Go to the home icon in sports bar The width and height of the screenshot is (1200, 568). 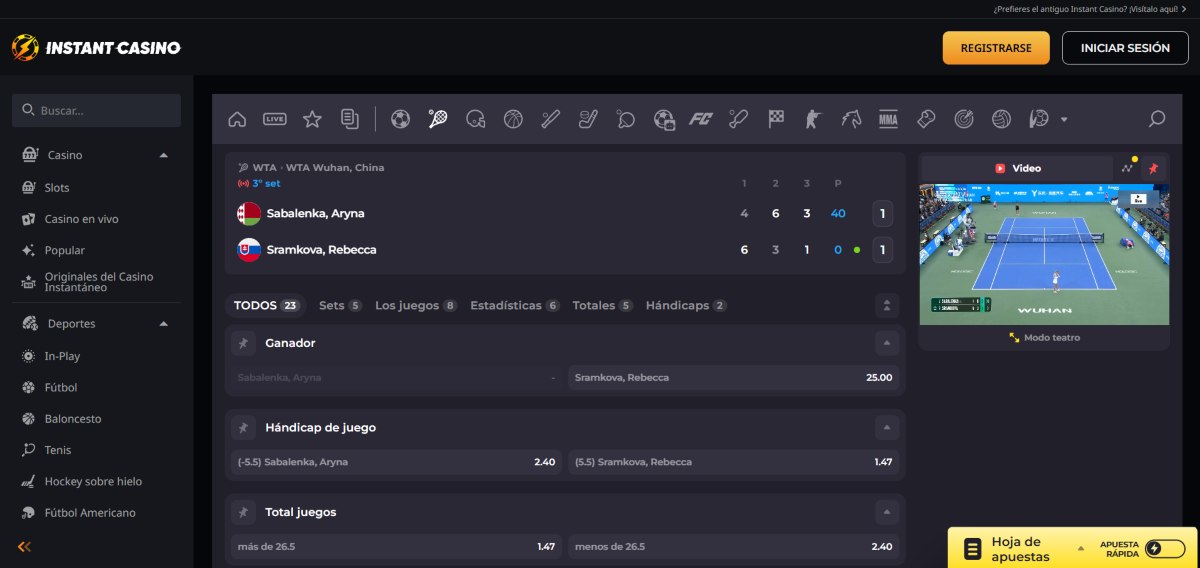pyautogui.click(x=237, y=119)
